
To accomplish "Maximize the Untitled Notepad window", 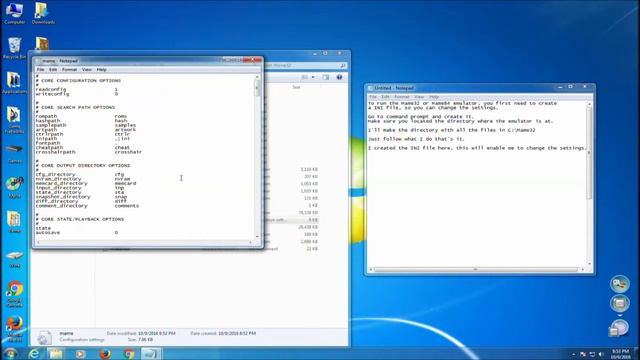I will pos(571,87).
